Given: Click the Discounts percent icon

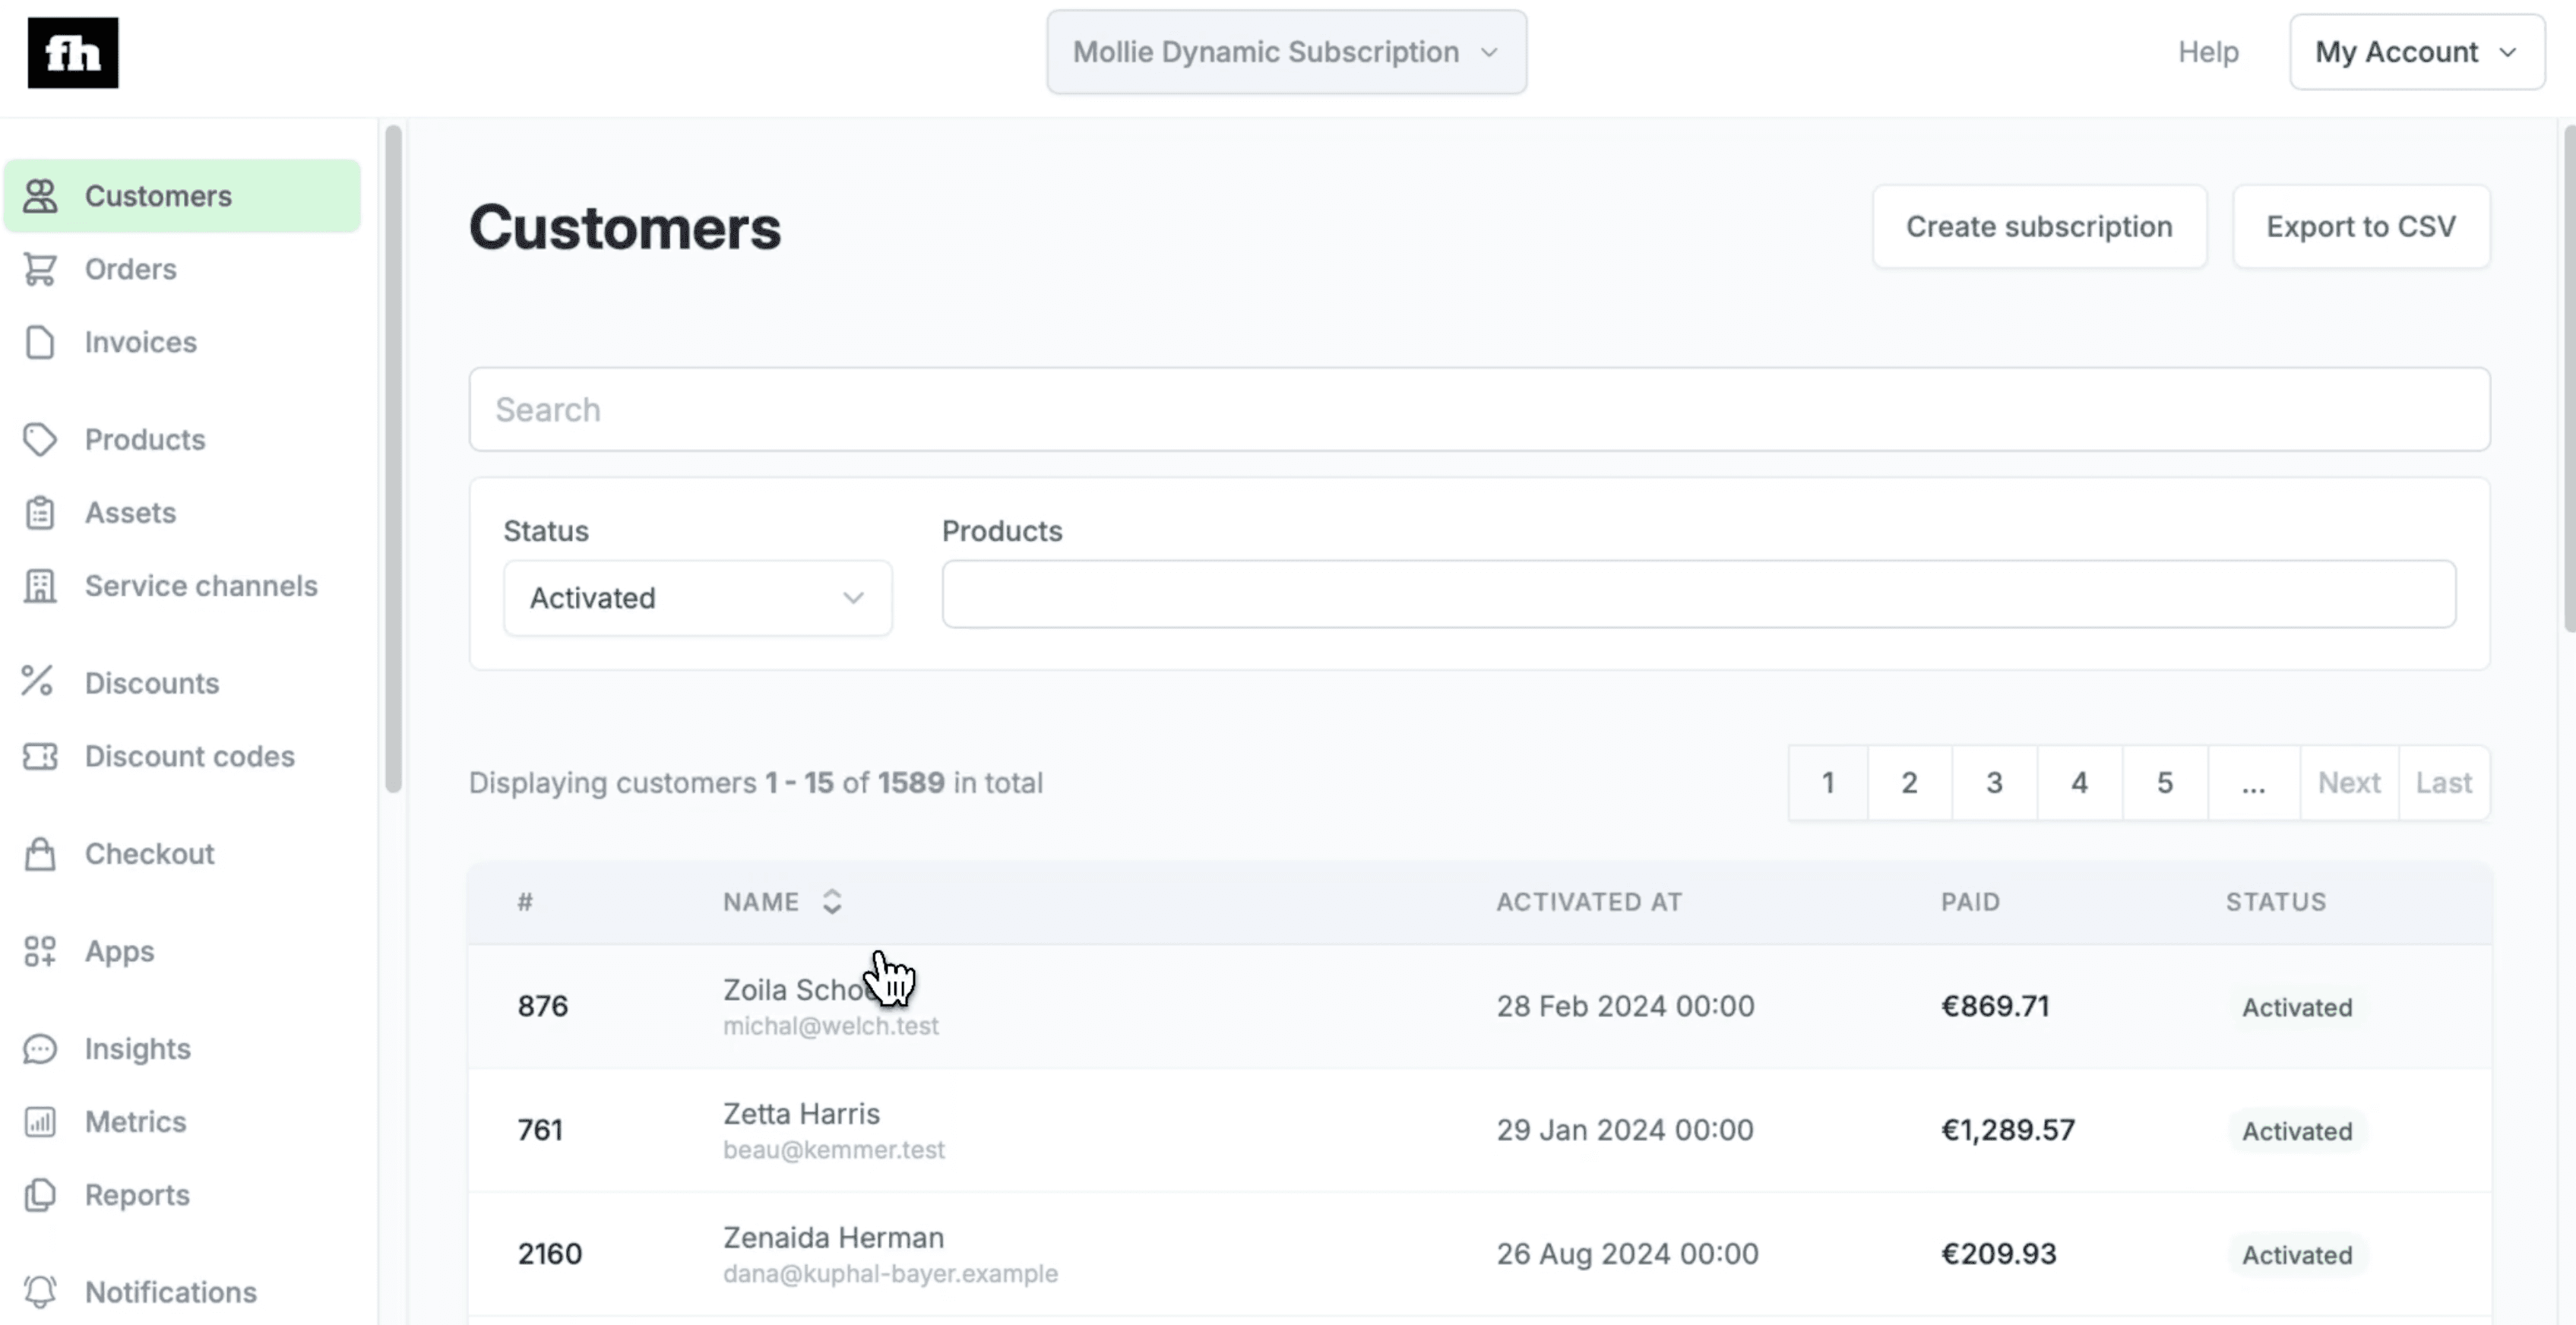Looking at the screenshot, I should [x=38, y=682].
